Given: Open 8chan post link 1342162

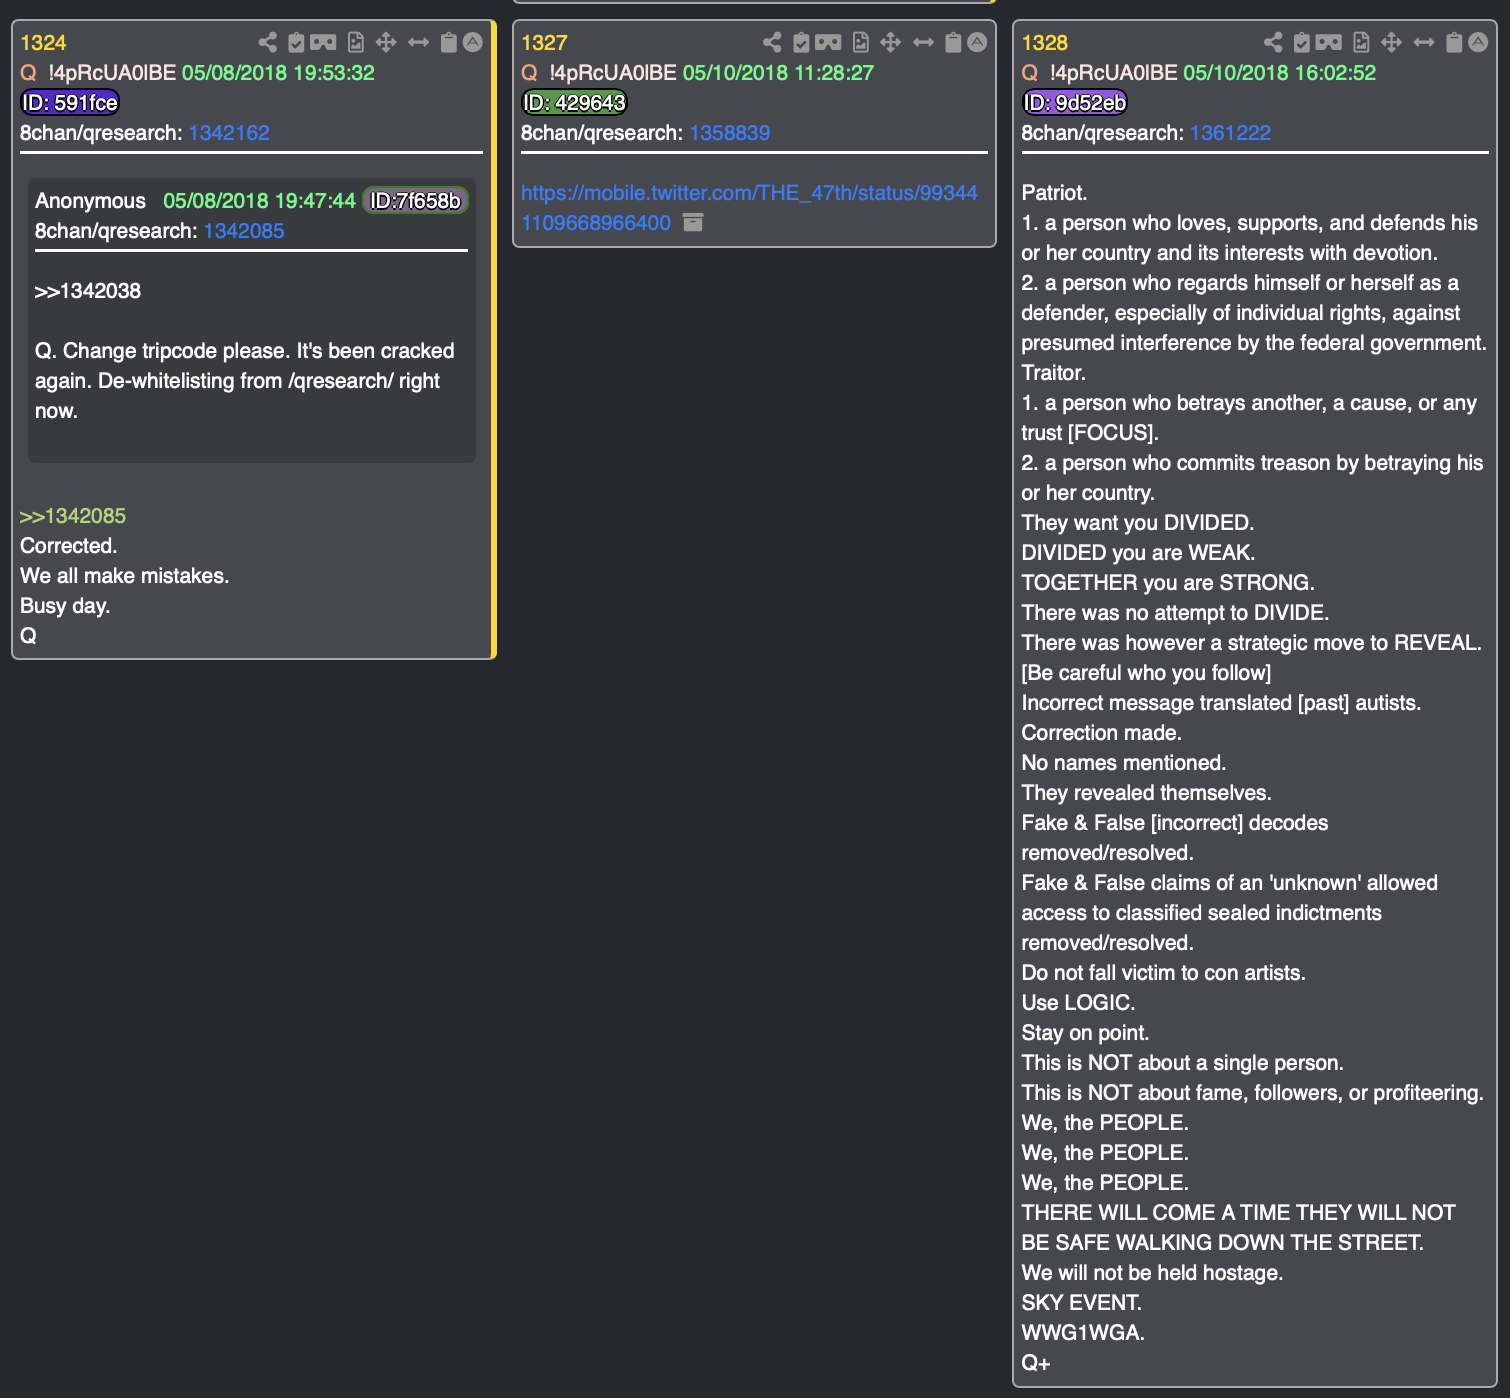Looking at the screenshot, I should tap(229, 133).
